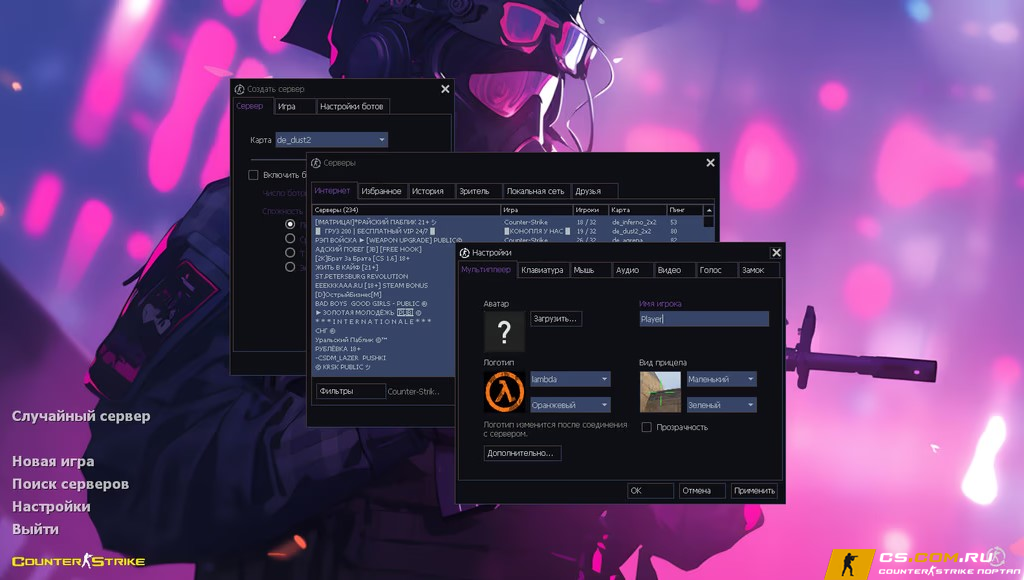
Task: Select the Интернет tab in Серверы
Action: coord(333,190)
